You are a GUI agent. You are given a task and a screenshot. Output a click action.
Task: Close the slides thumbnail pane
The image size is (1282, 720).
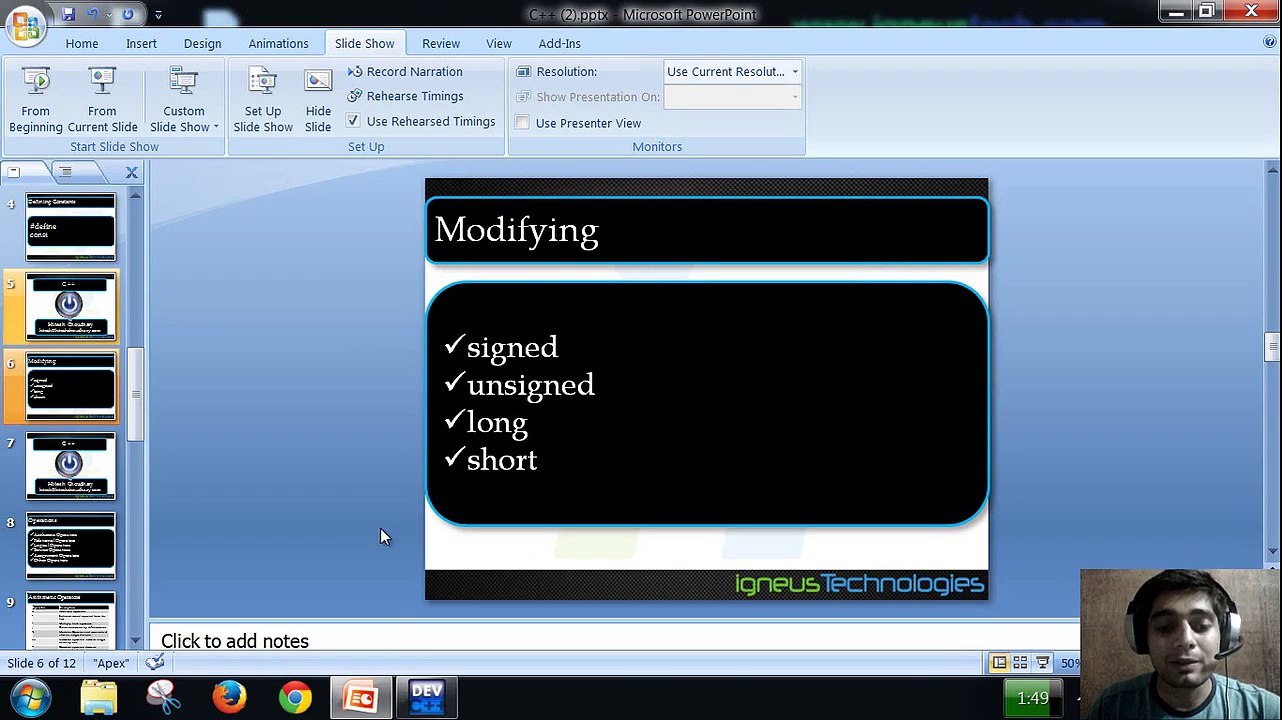coord(131,173)
